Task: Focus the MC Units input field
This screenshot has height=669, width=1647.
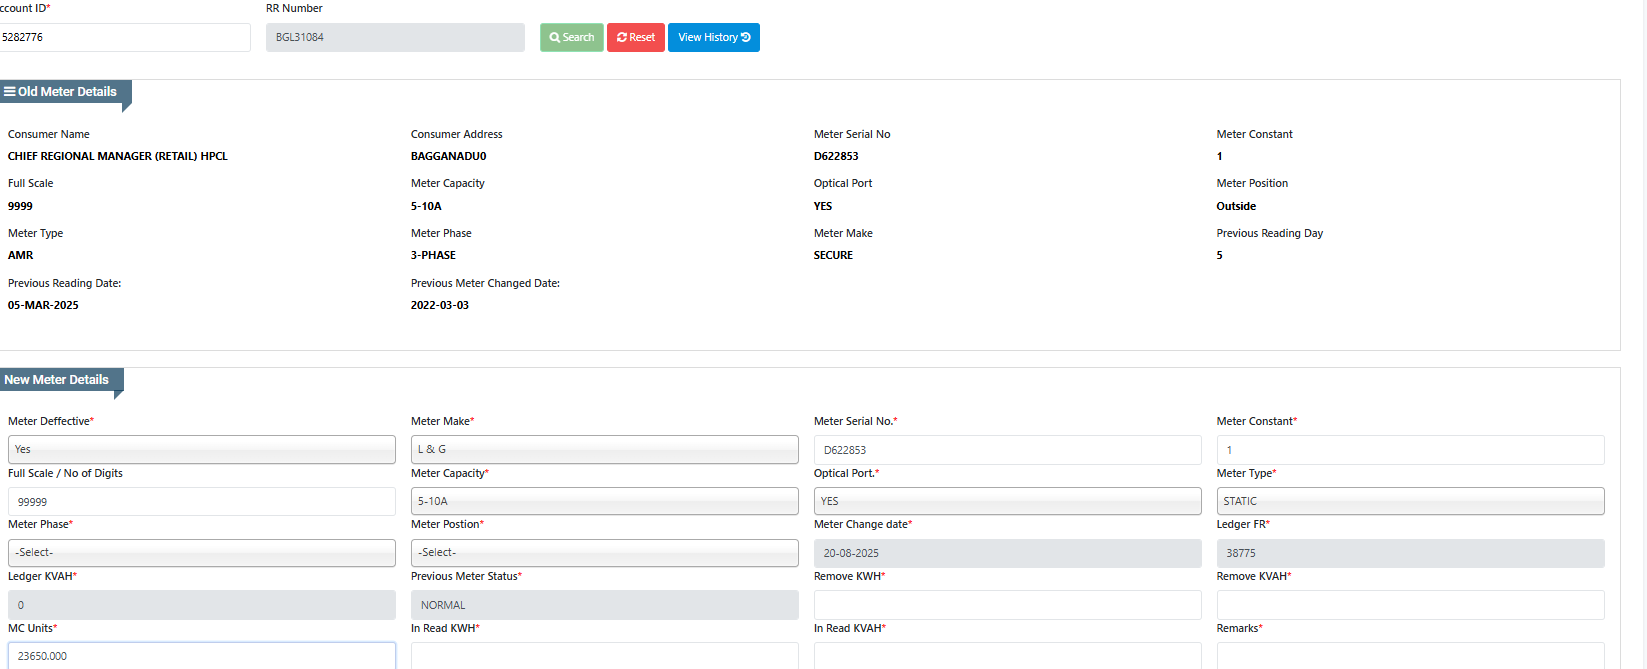Action: (x=201, y=656)
